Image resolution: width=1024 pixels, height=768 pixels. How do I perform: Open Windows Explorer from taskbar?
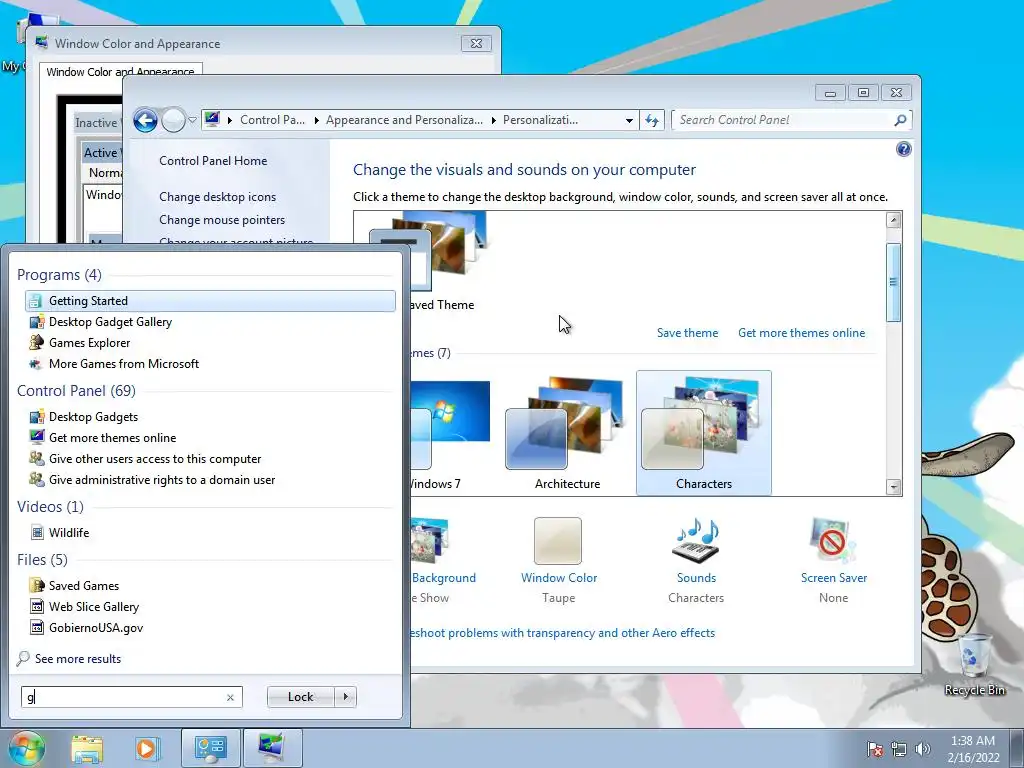87,748
